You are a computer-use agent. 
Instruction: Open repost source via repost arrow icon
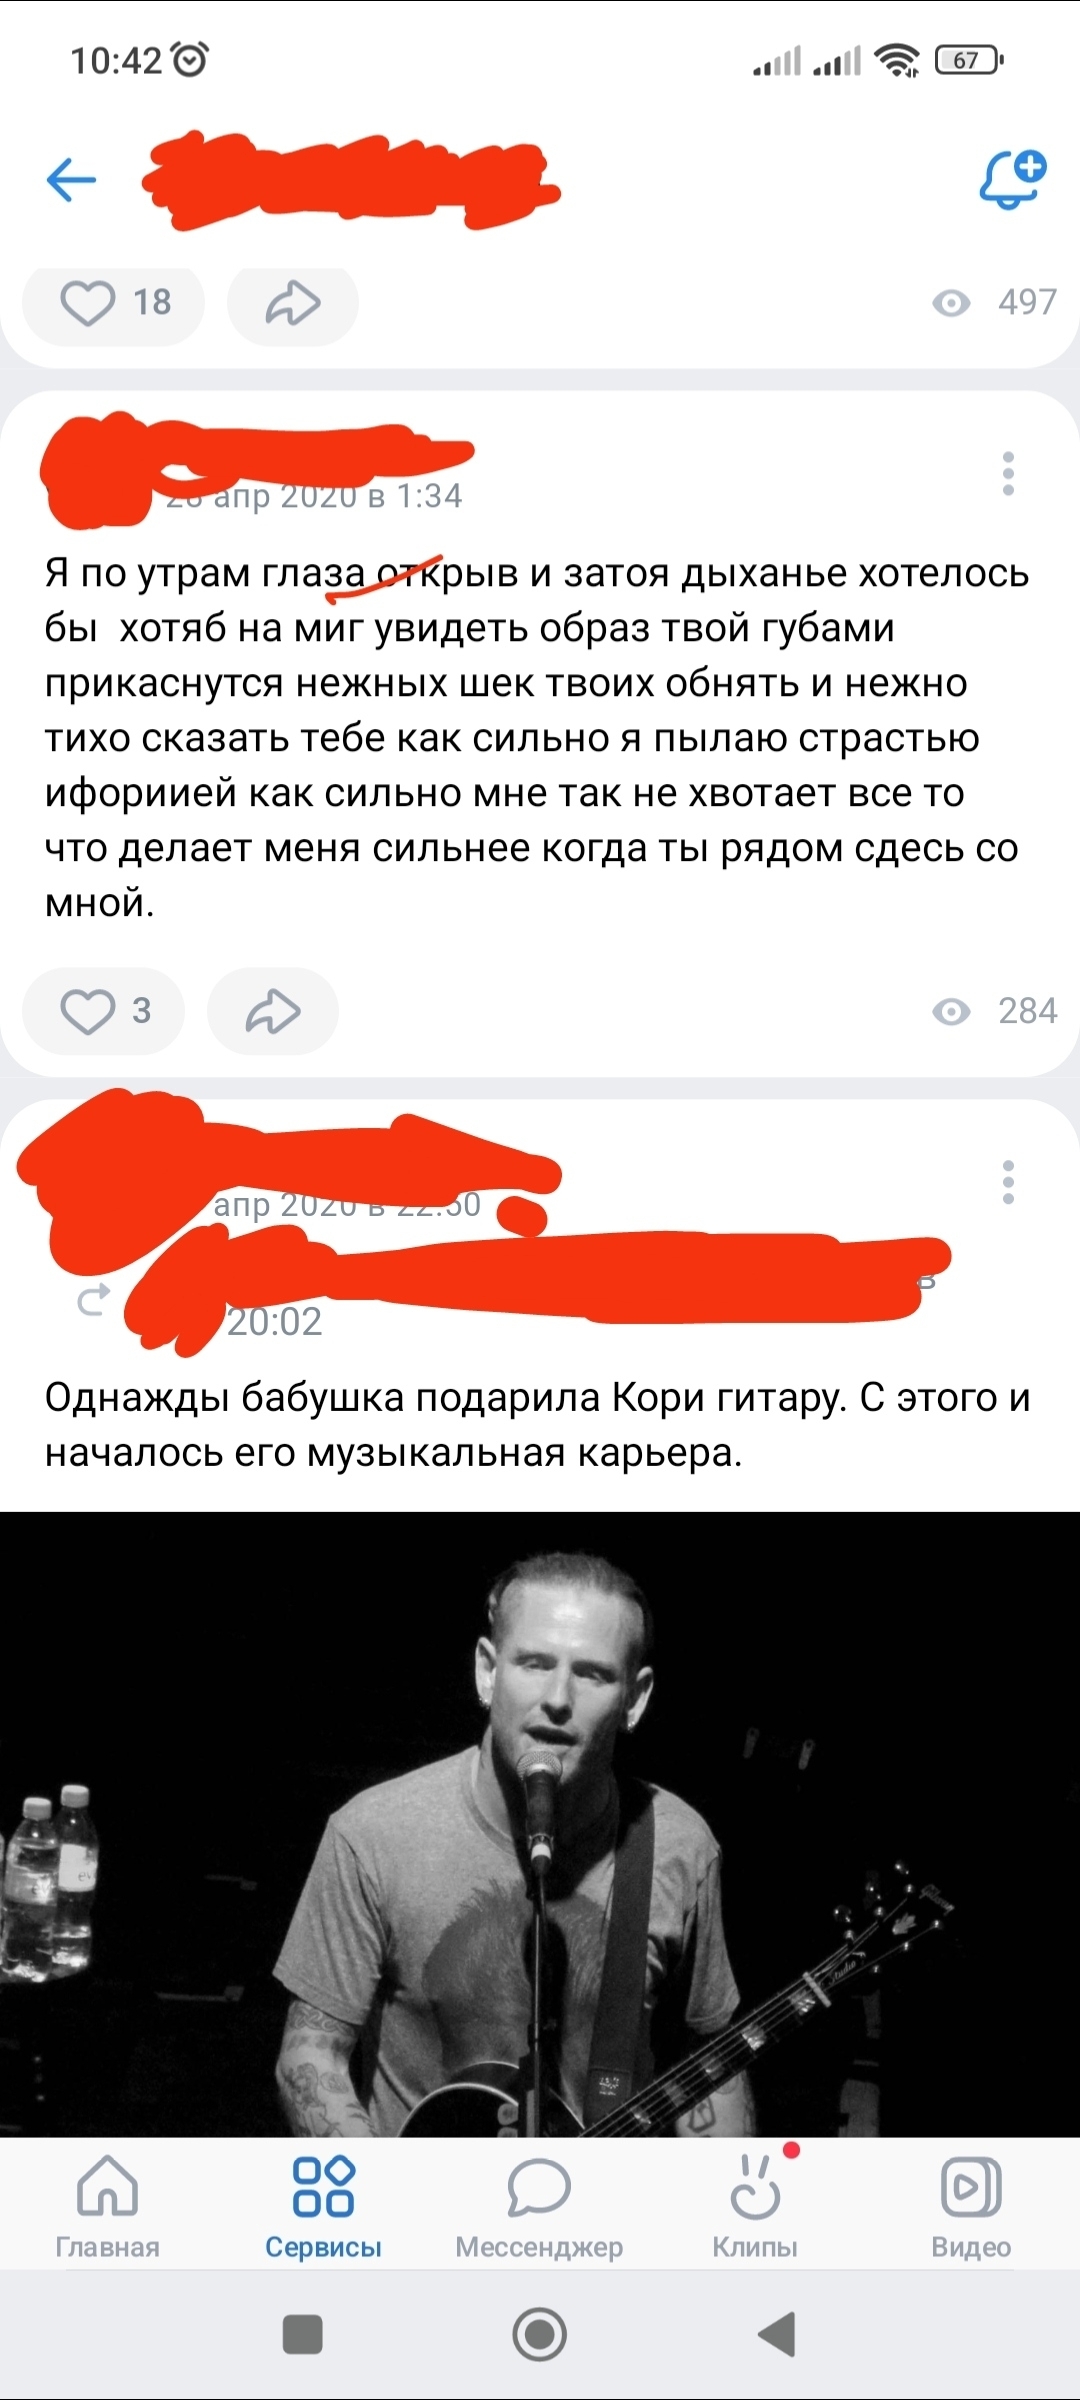[93, 1301]
